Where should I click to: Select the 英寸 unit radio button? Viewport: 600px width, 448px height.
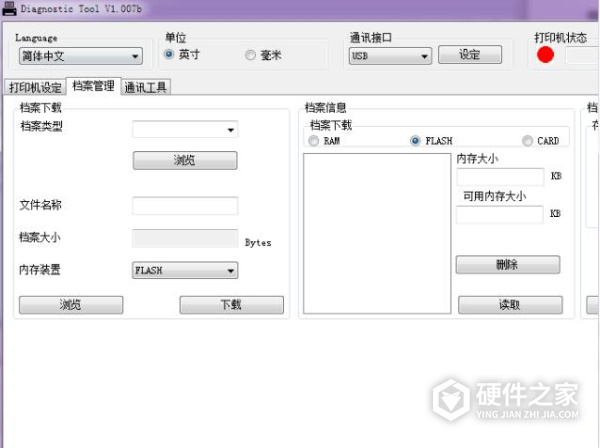click(169, 54)
